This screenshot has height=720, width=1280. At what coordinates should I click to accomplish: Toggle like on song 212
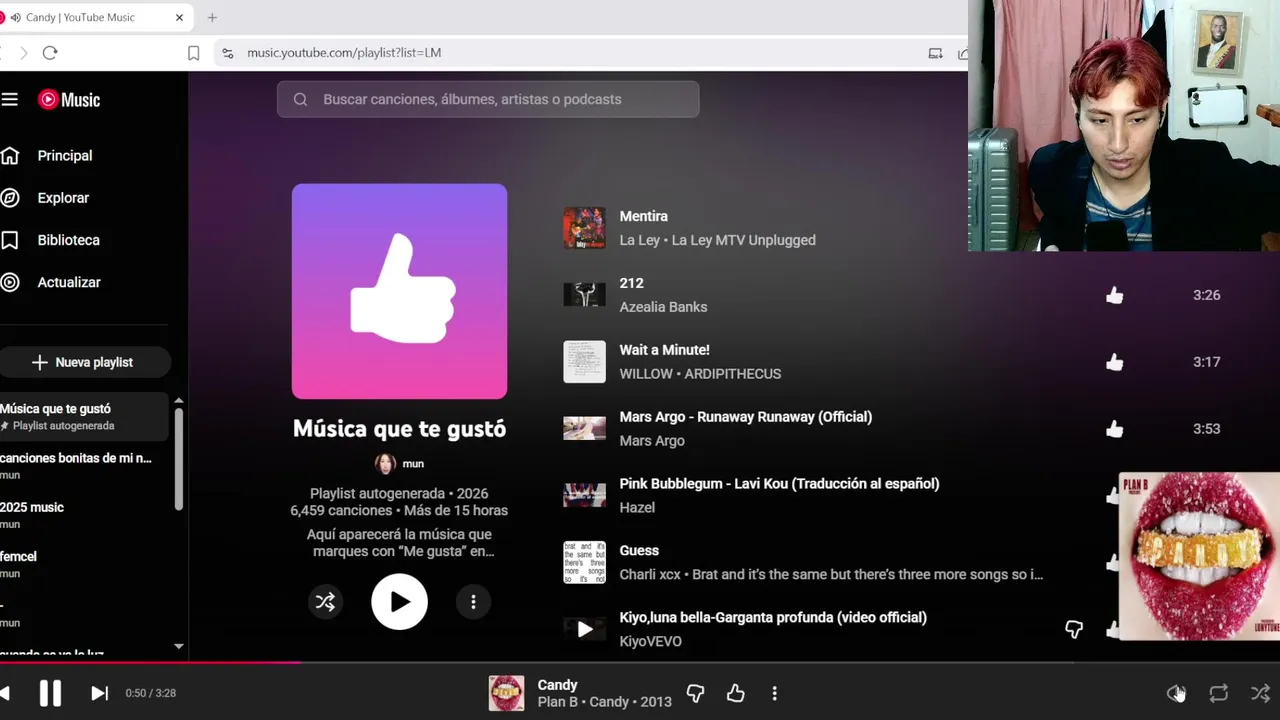(x=1114, y=295)
